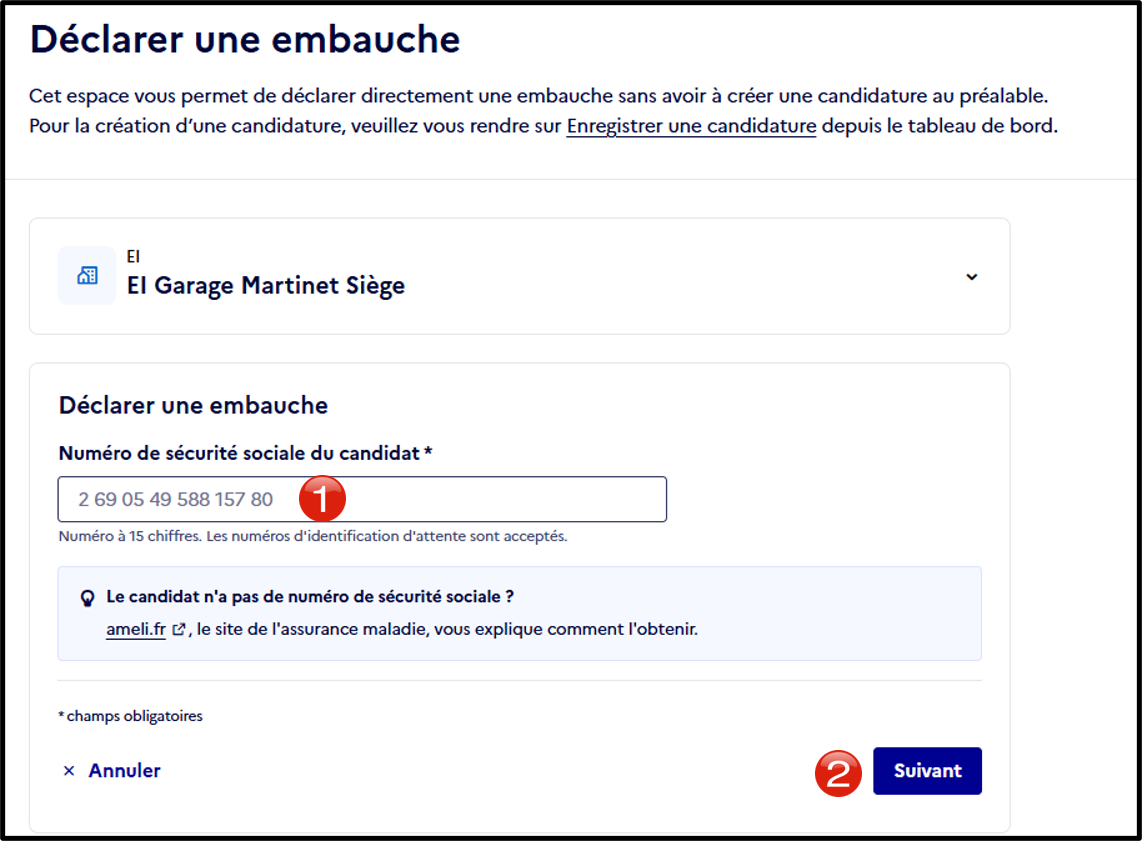Click the external link icon after ameli.fr
The width and height of the screenshot is (1142, 841).
point(178,629)
